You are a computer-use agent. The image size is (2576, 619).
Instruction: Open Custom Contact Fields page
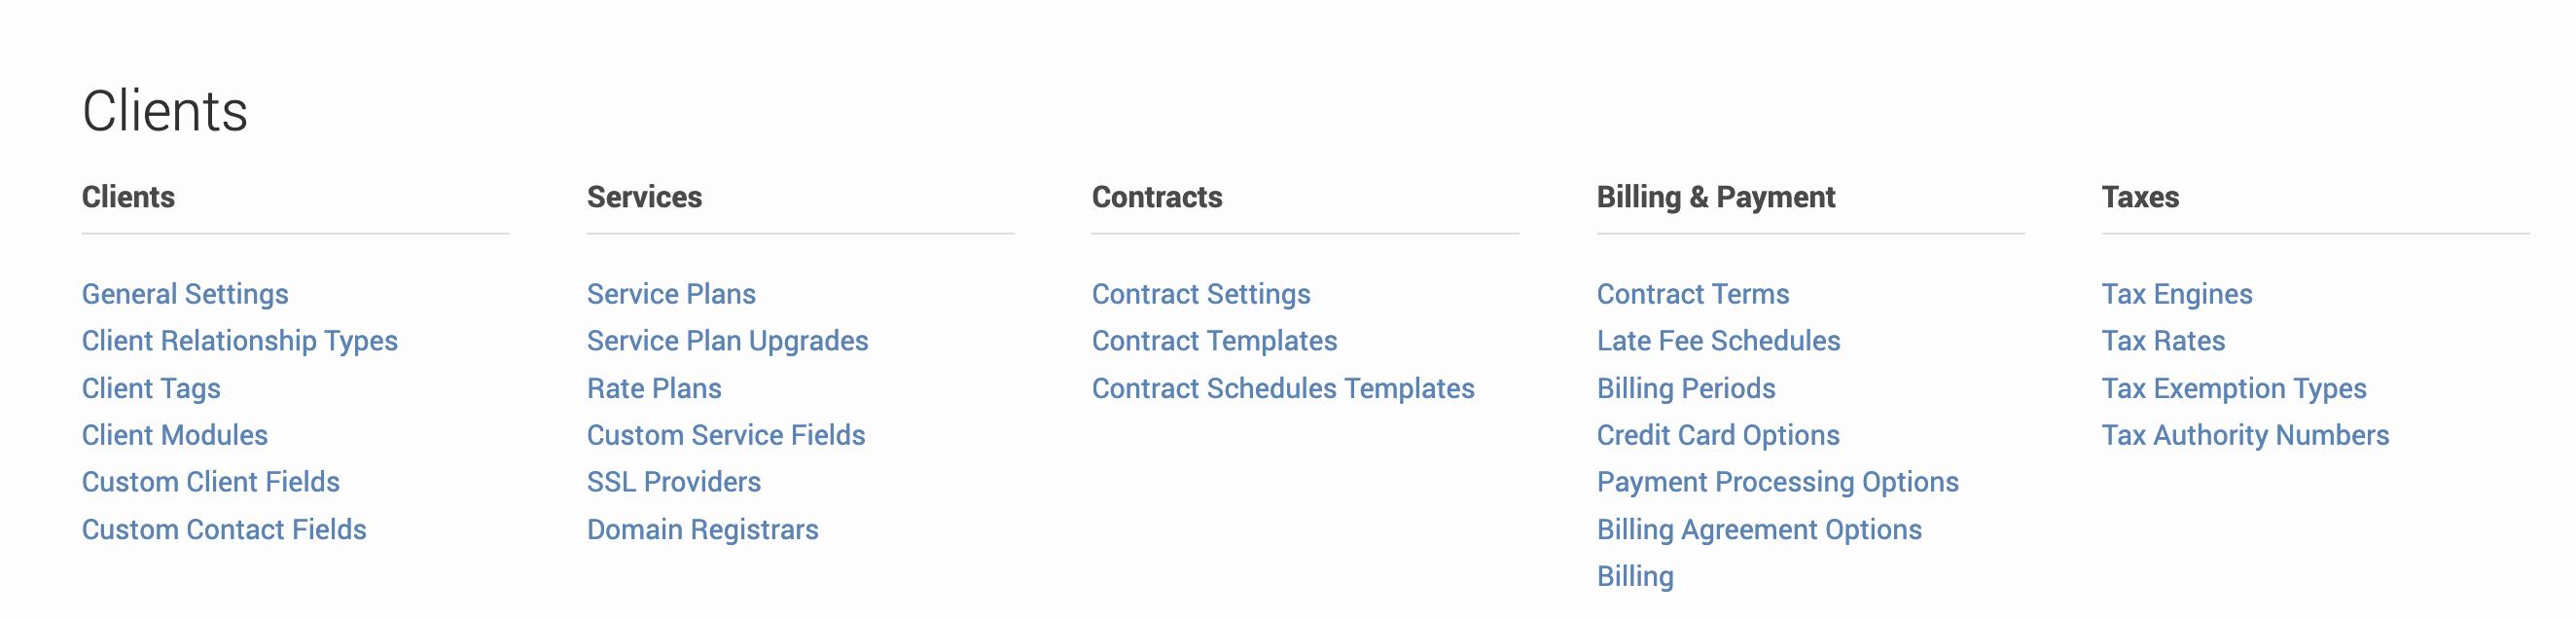point(224,529)
